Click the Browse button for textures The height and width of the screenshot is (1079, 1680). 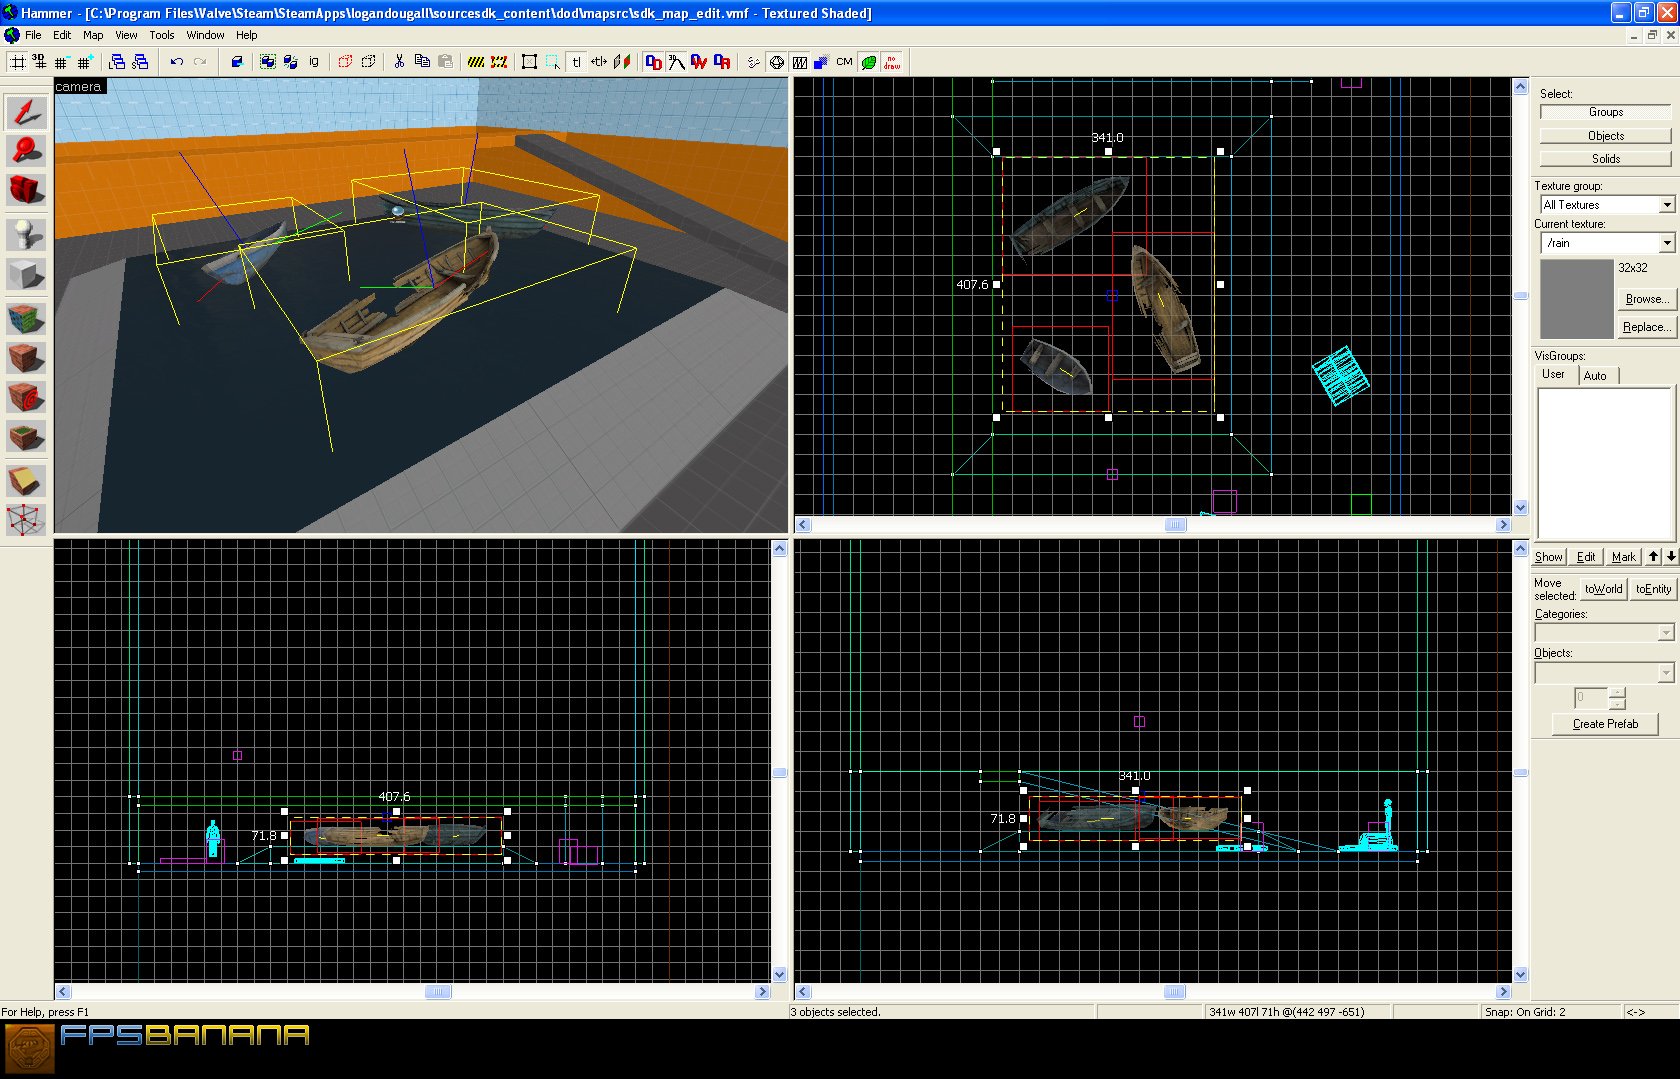point(1645,298)
